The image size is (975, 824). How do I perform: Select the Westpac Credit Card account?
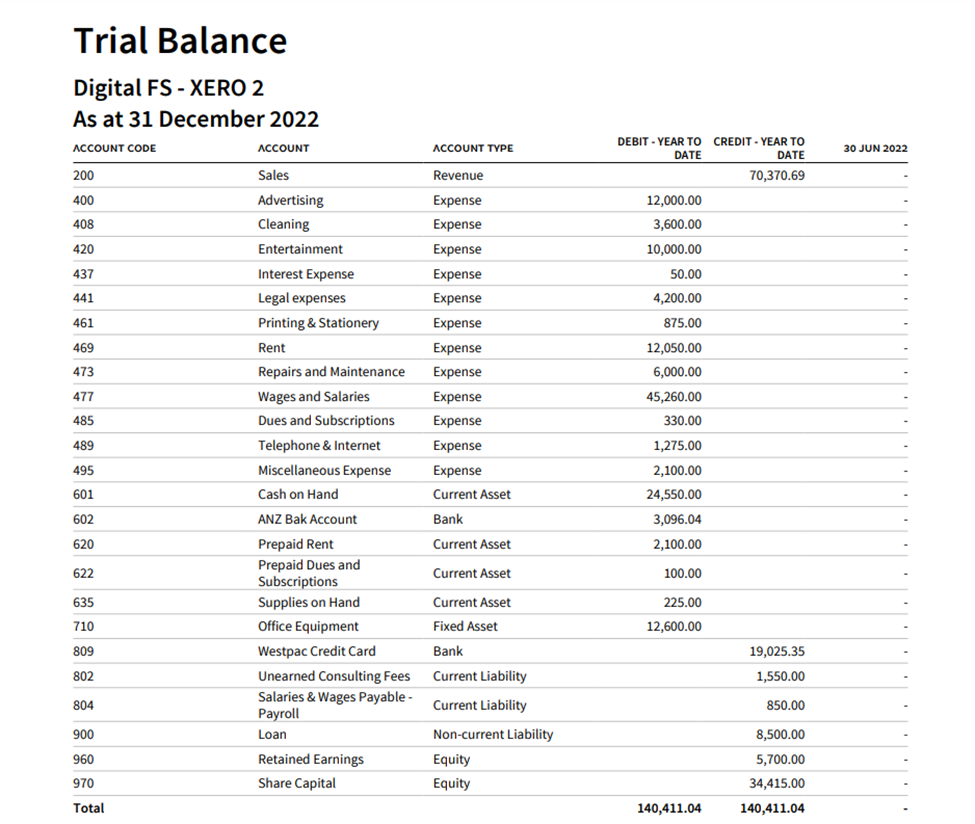pos(316,651)
